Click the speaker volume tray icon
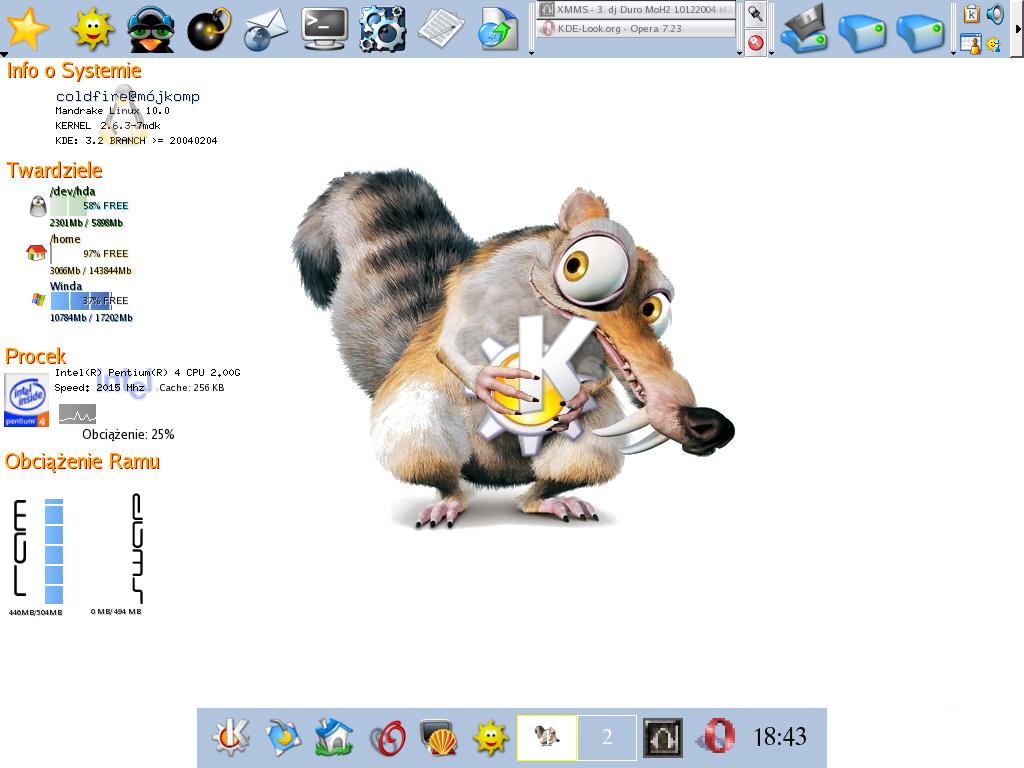Image resolution: width=1024 pixels, height=768 pixels. 995,14
